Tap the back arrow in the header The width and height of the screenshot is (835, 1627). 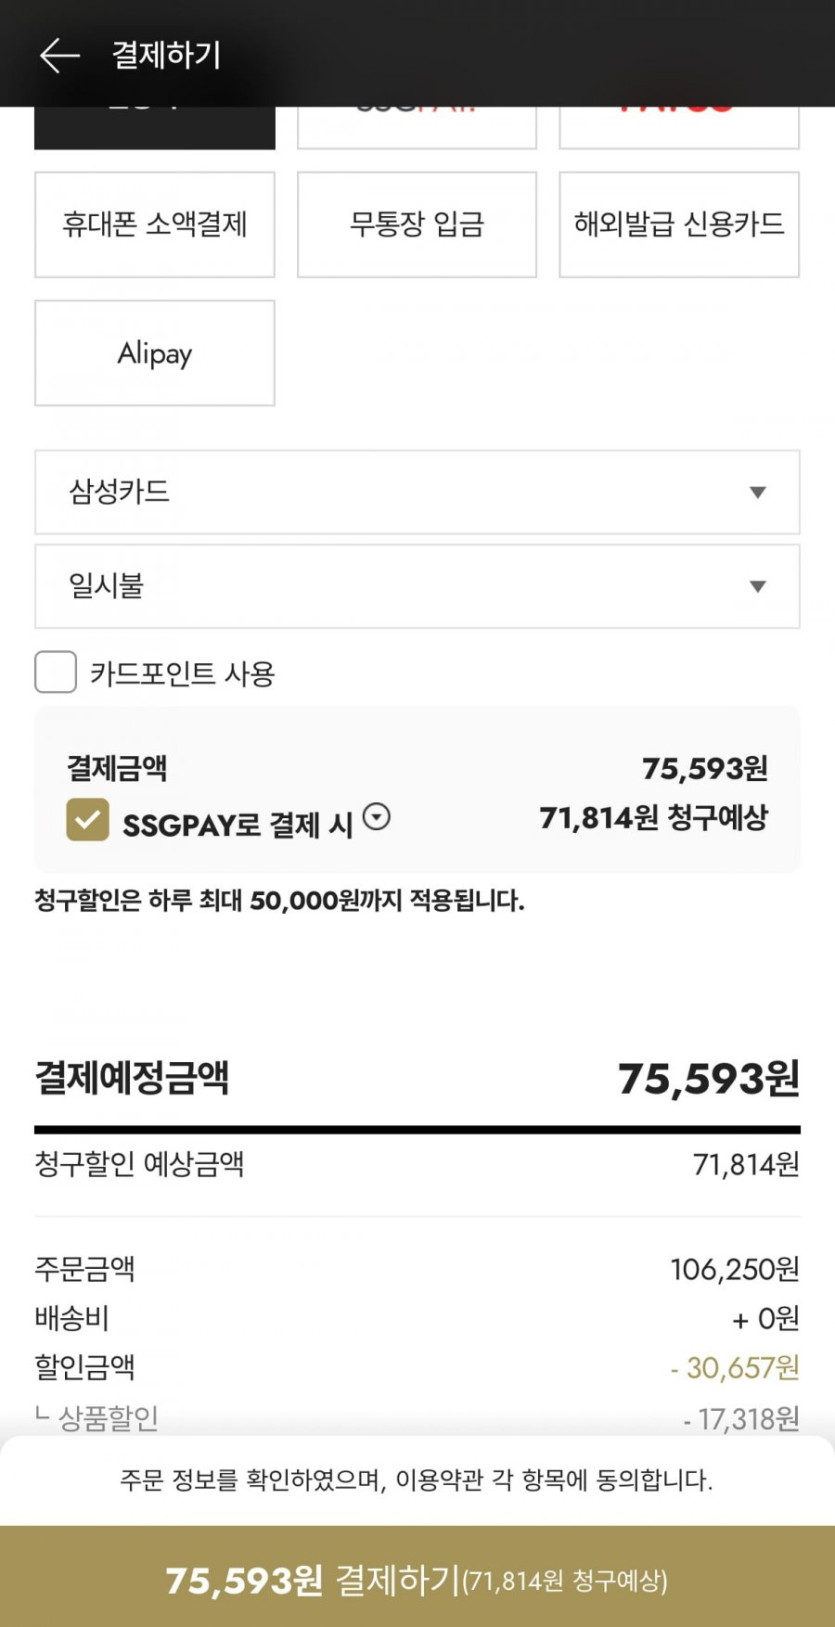coord(59,55)
